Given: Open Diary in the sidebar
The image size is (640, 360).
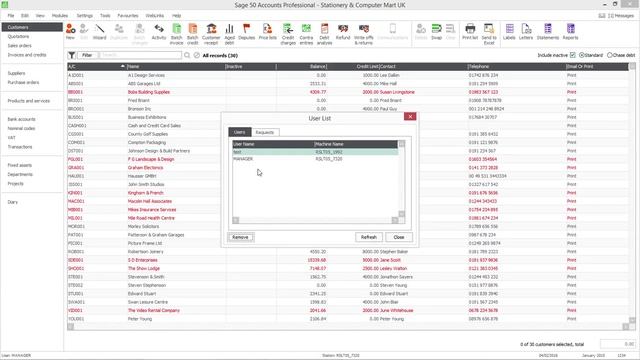Looking at the screenshot, I should click(x=13, y=202).
